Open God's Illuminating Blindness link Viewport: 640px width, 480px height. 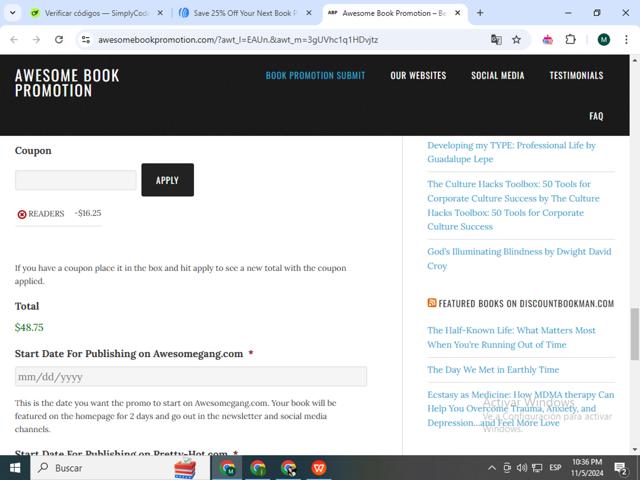[x=519, y=258]
